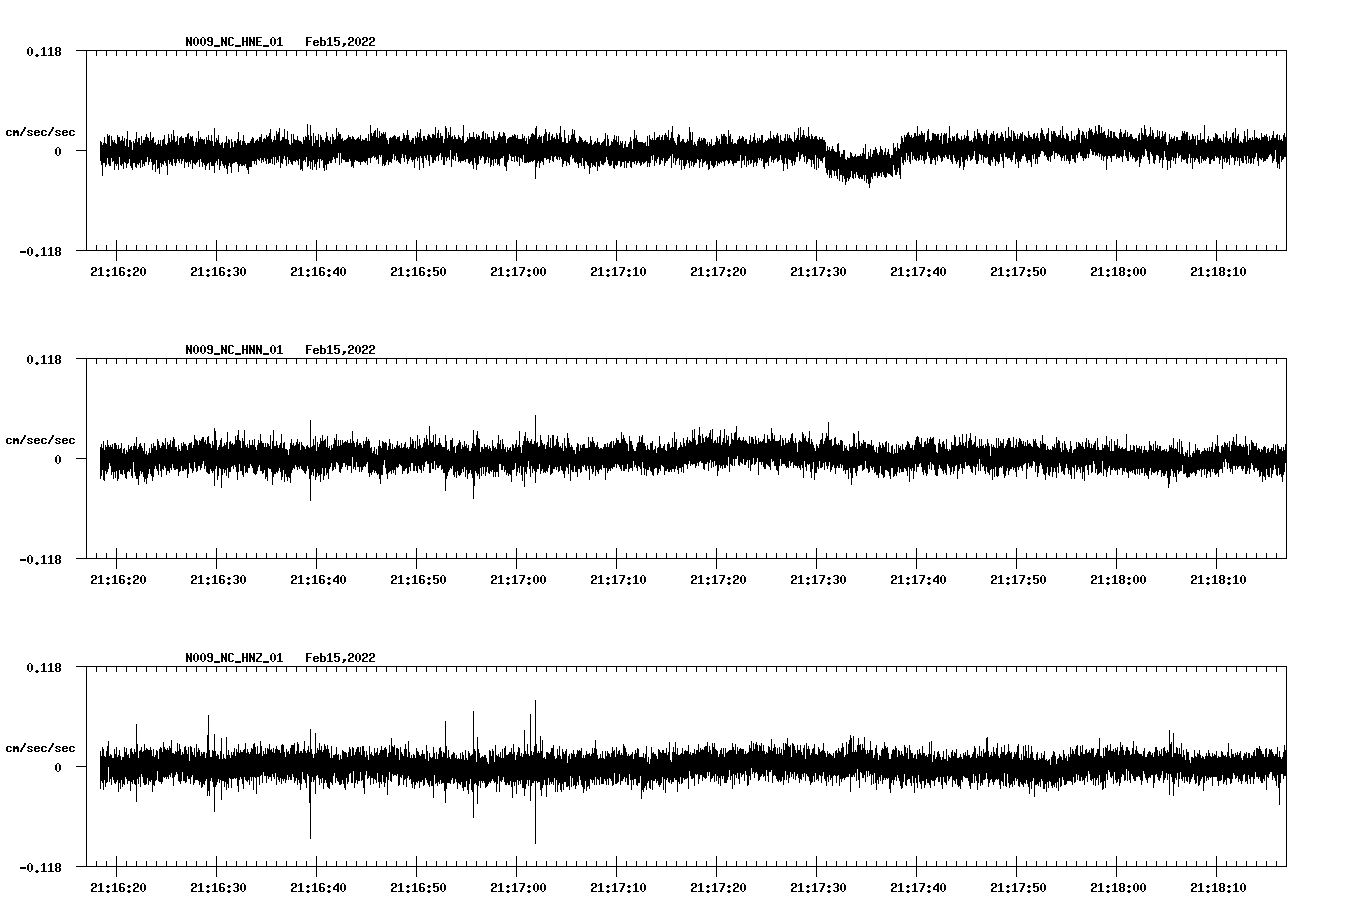Screen dimensions: 1358x924
Task: Click the 21:17:10 time label under HNN plot
Action: coord(618,580)
